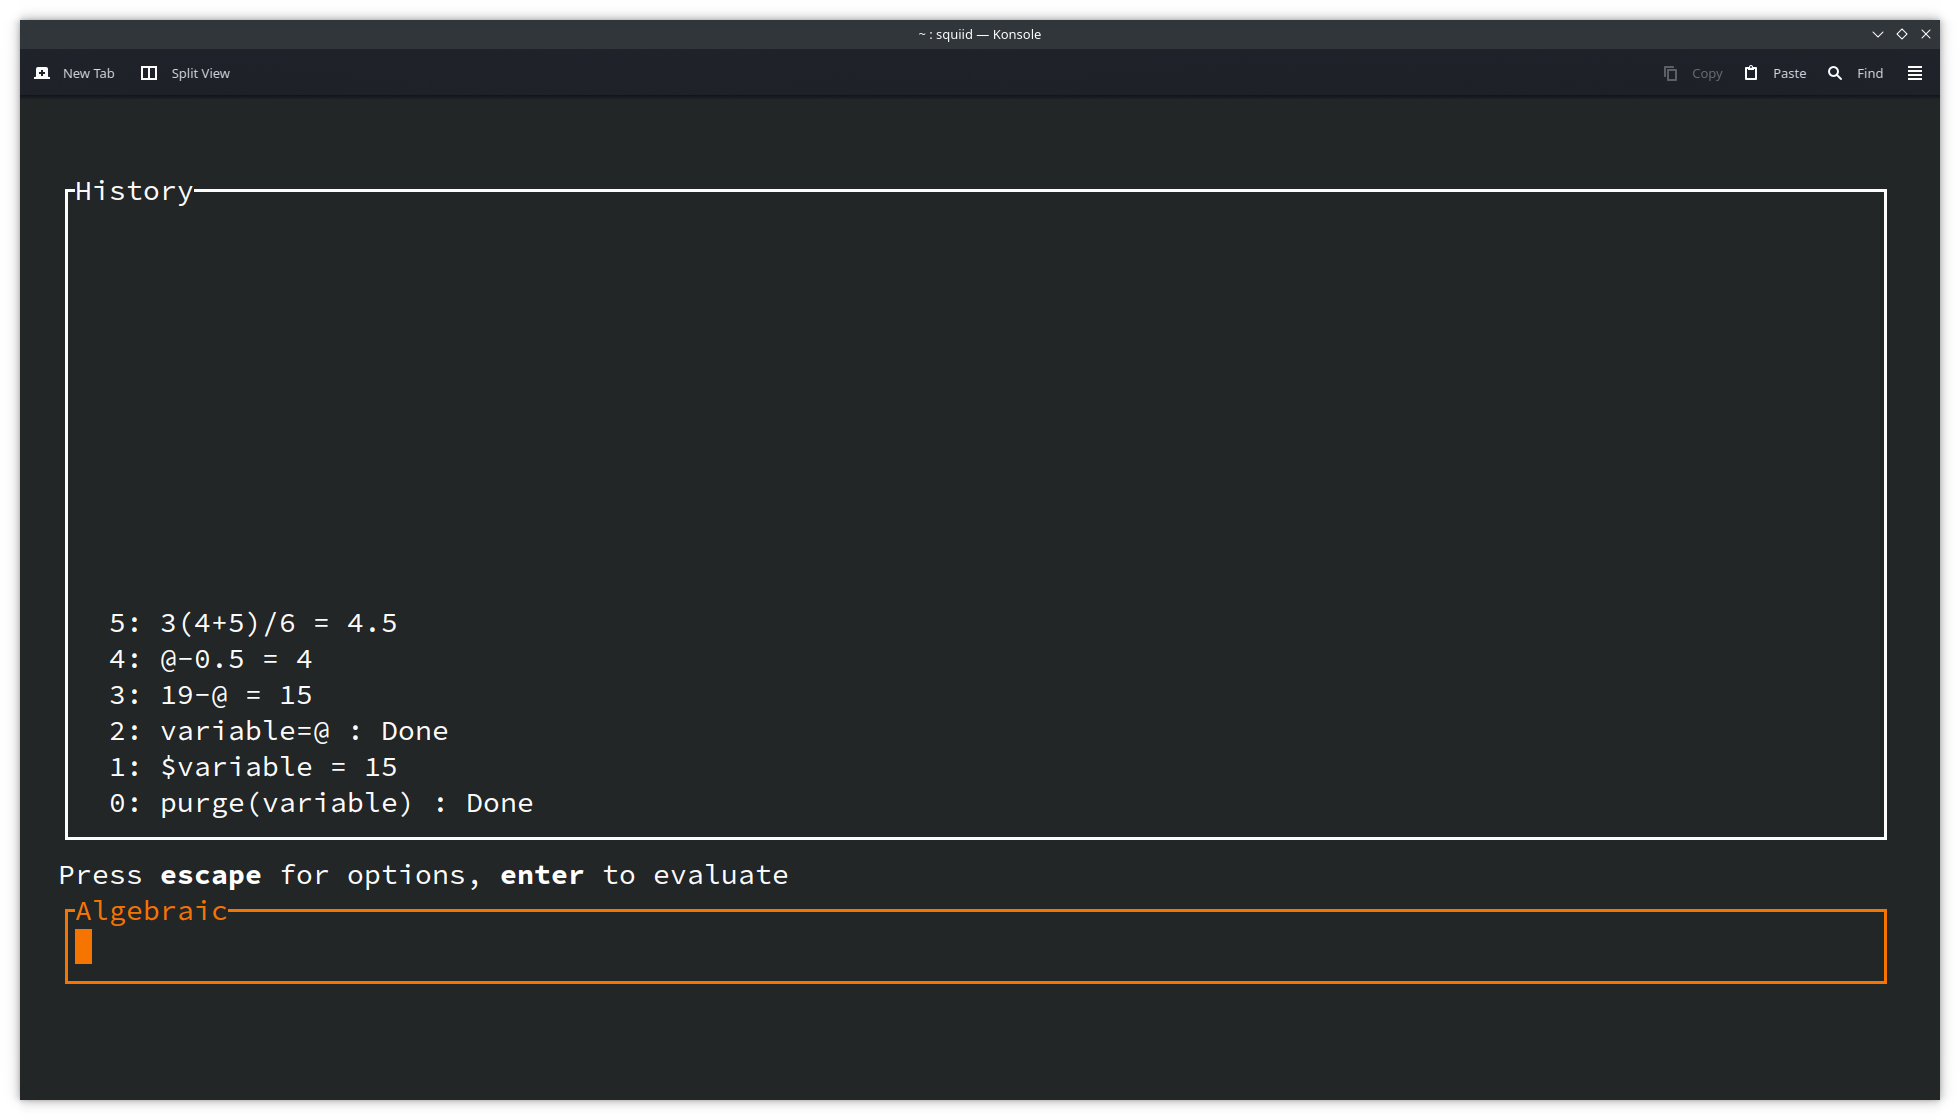Click history entry 4: @-0.5 = 4
Viewport: 1960px width, 1120px height.
[211, 659]
